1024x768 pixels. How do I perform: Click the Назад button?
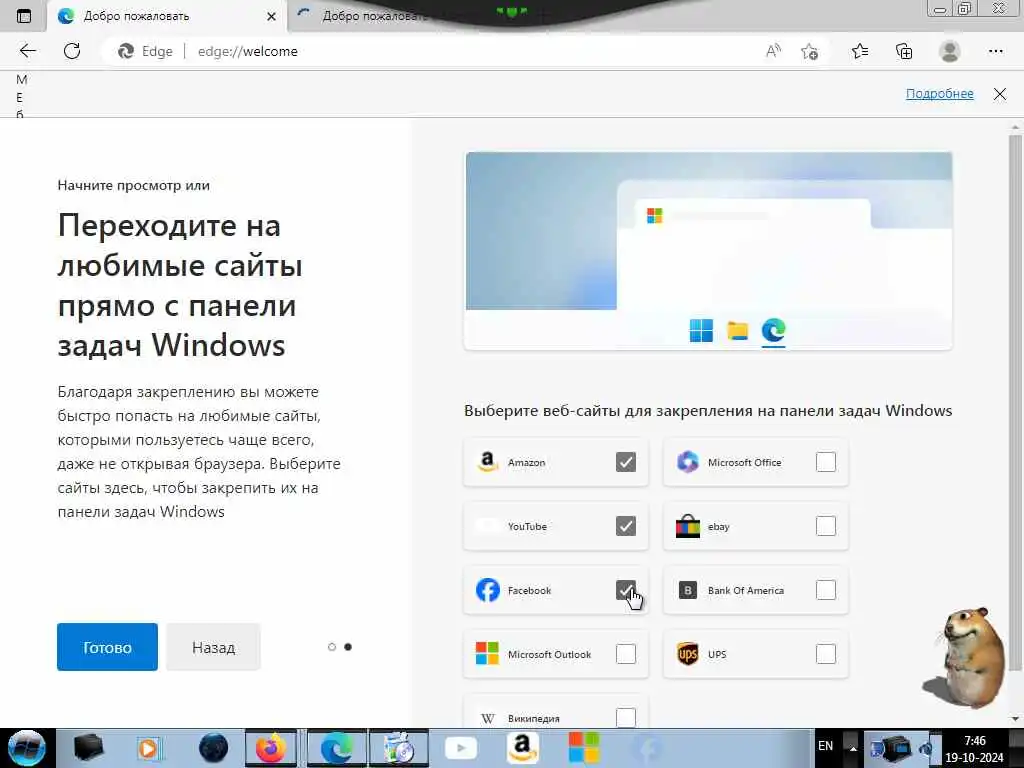tap(213, 647)
